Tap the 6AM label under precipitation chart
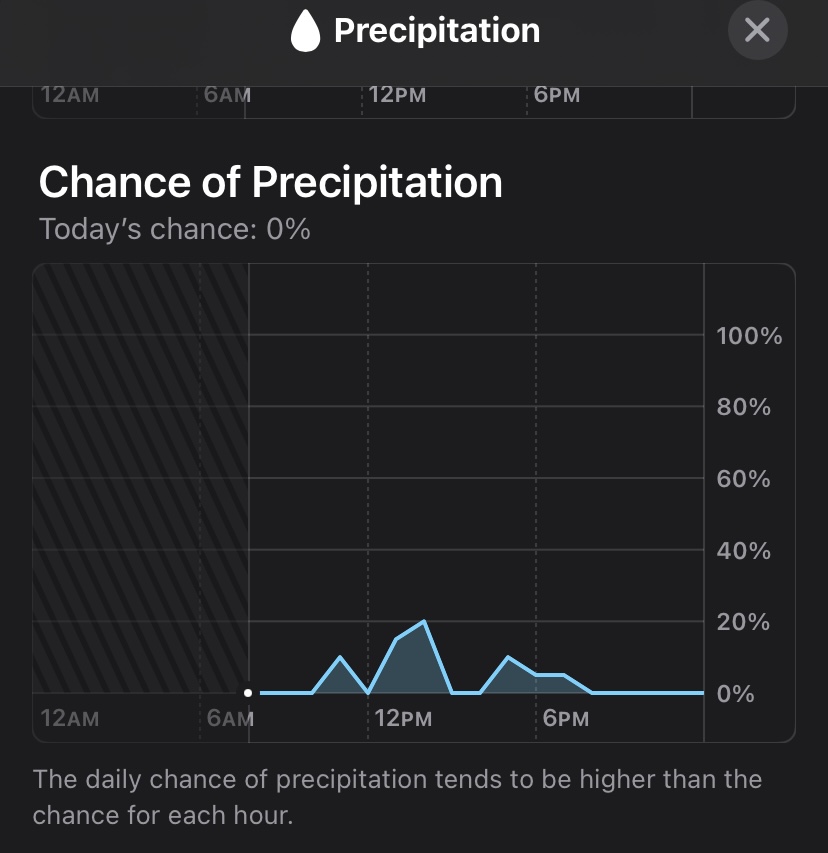 click(230, 719)
